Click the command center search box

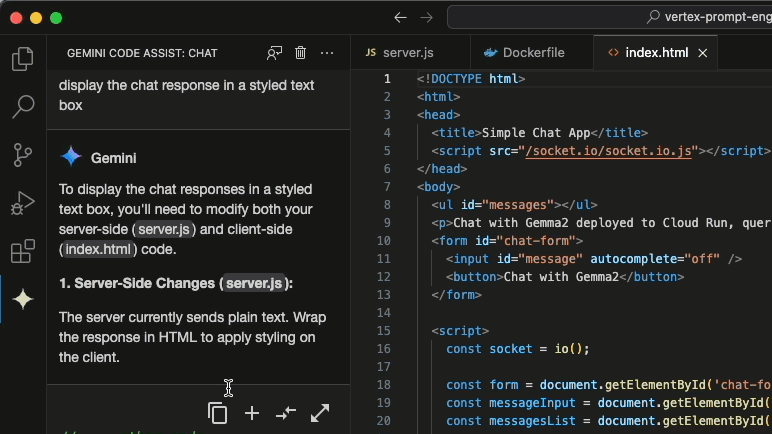coord(610,18)
